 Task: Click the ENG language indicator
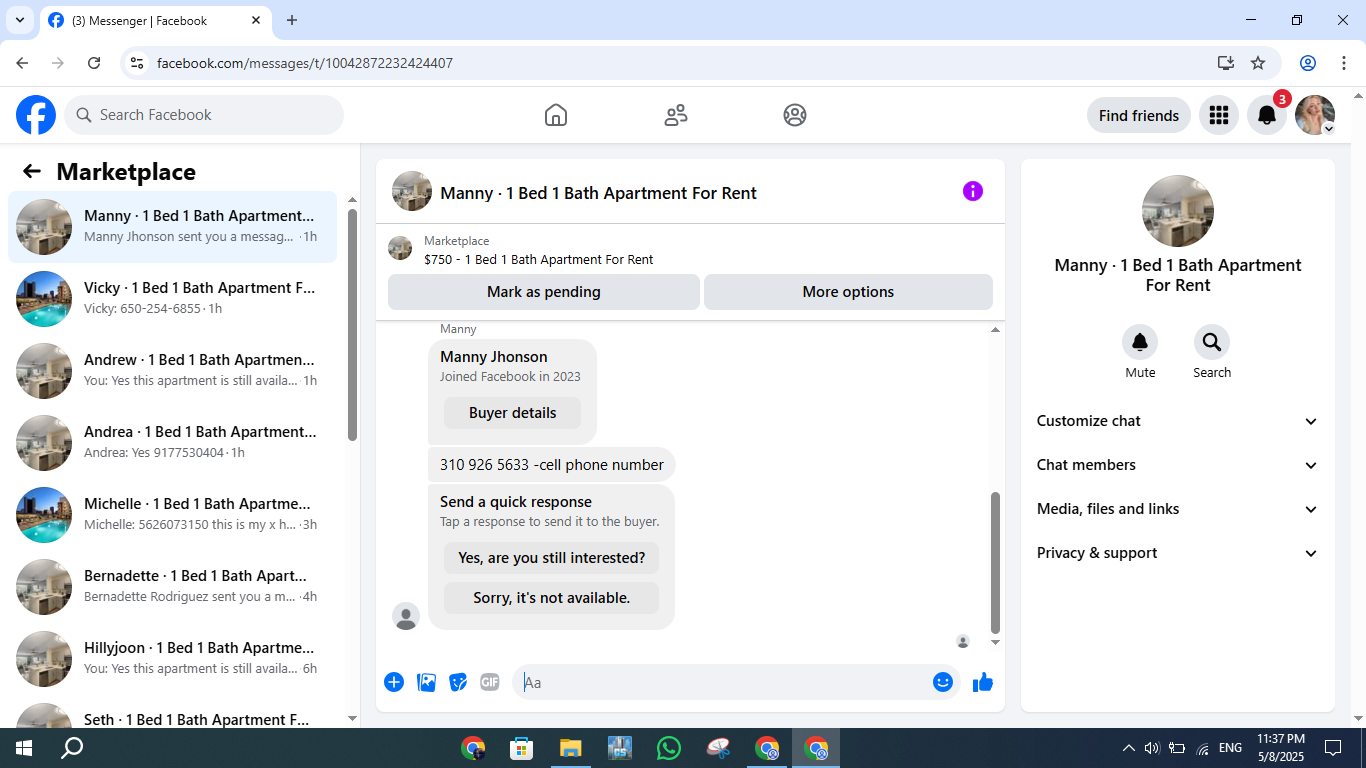[x=1230, y=748]
